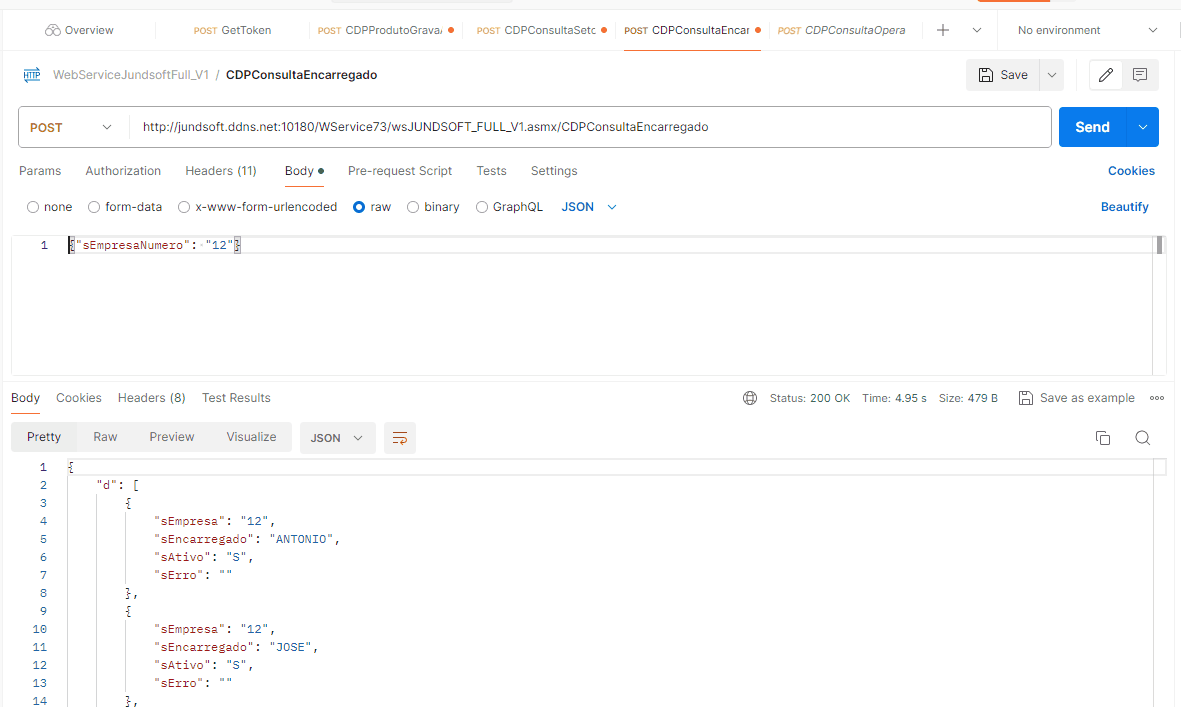Copy response with the copy icon

pos(1103,438)
